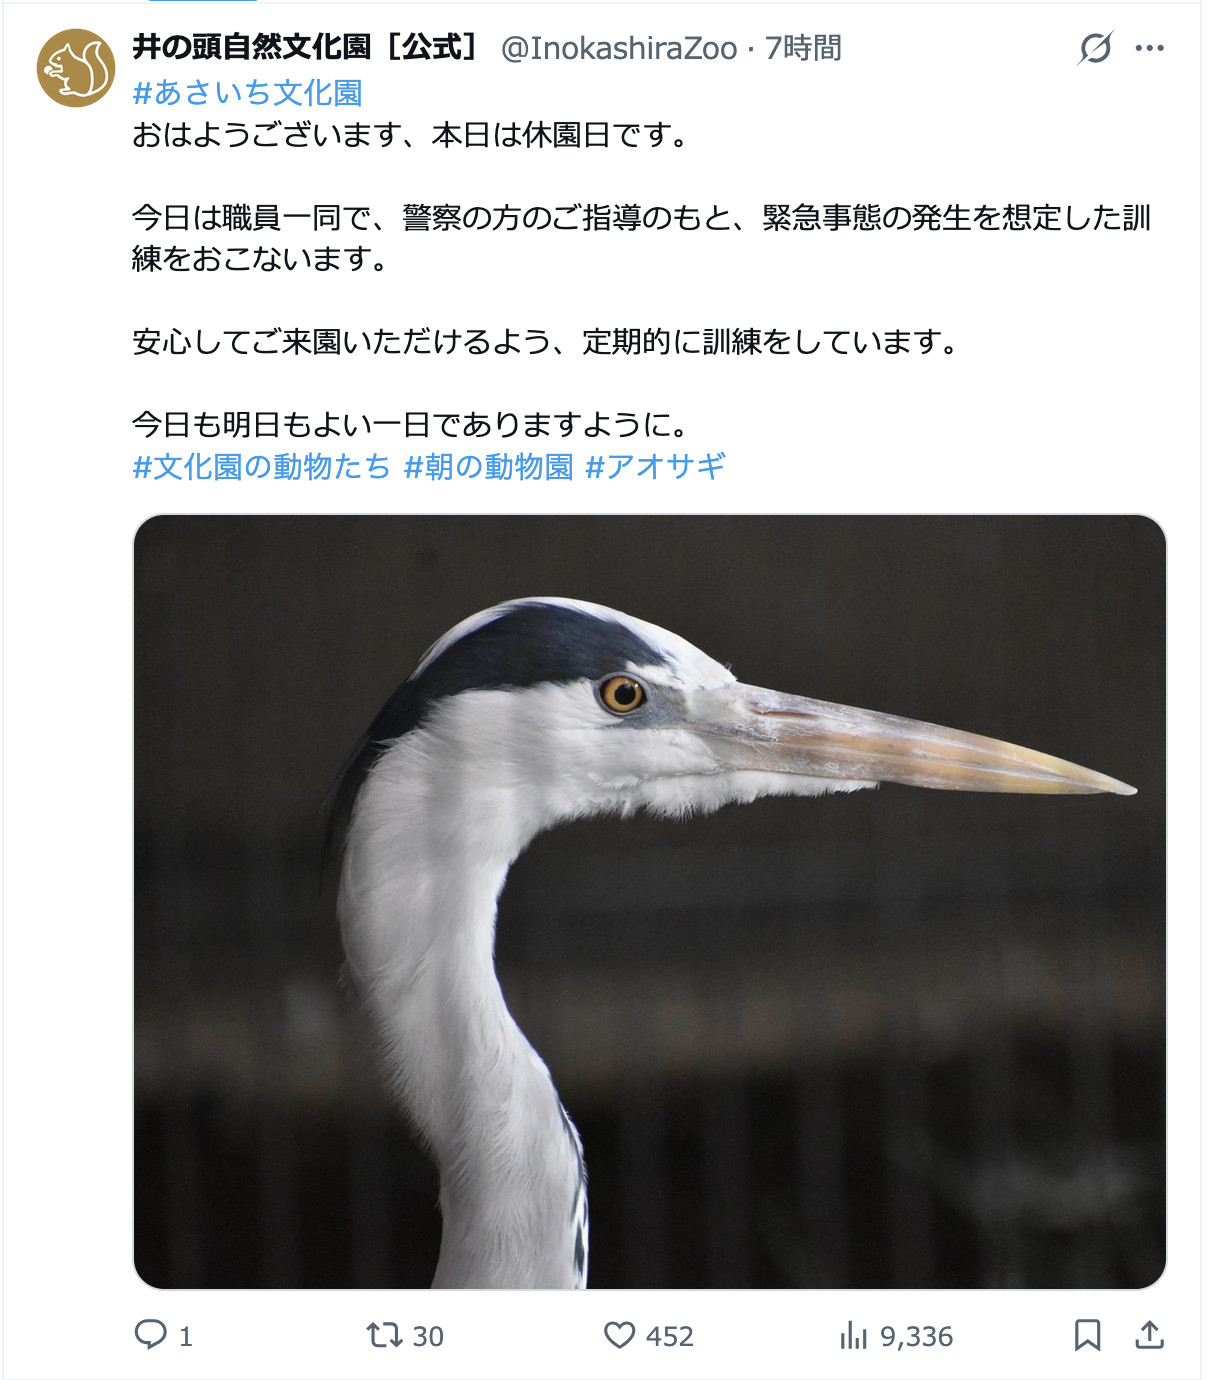Open the 7時間 timestamp link
This screenshot has width=1228, height=1380.
803,48
